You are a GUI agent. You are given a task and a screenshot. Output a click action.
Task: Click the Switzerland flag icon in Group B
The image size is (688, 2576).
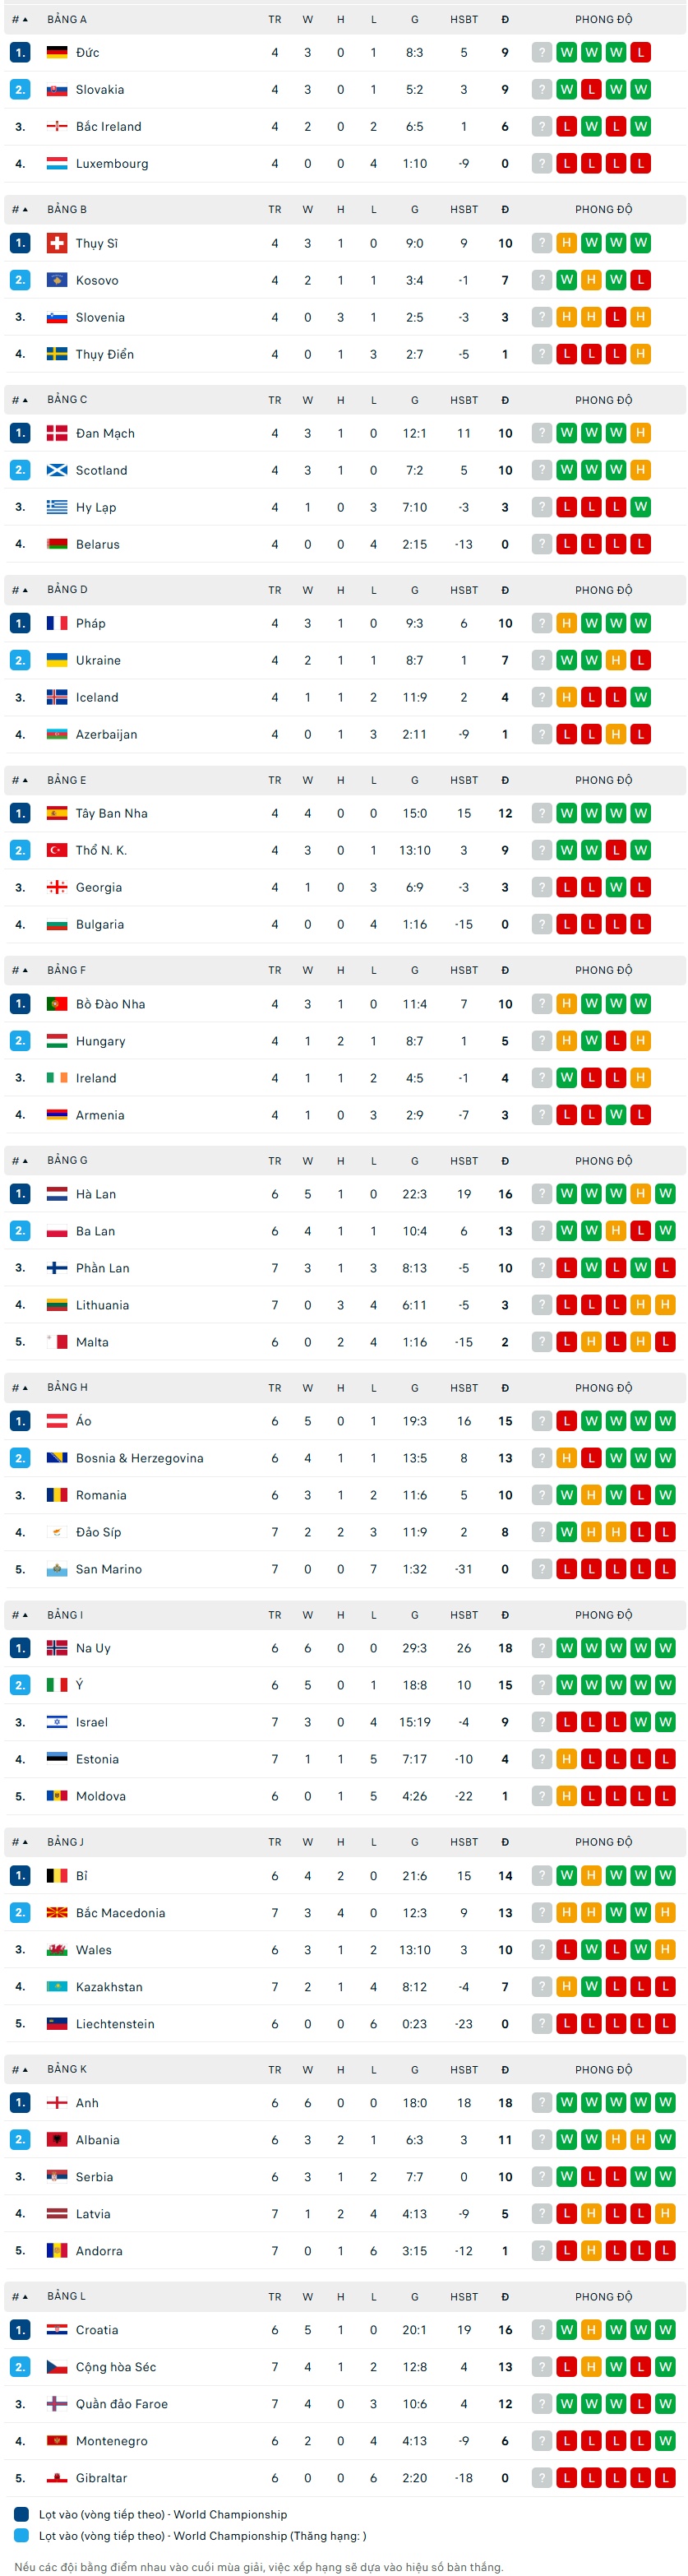tap(57, 243)
